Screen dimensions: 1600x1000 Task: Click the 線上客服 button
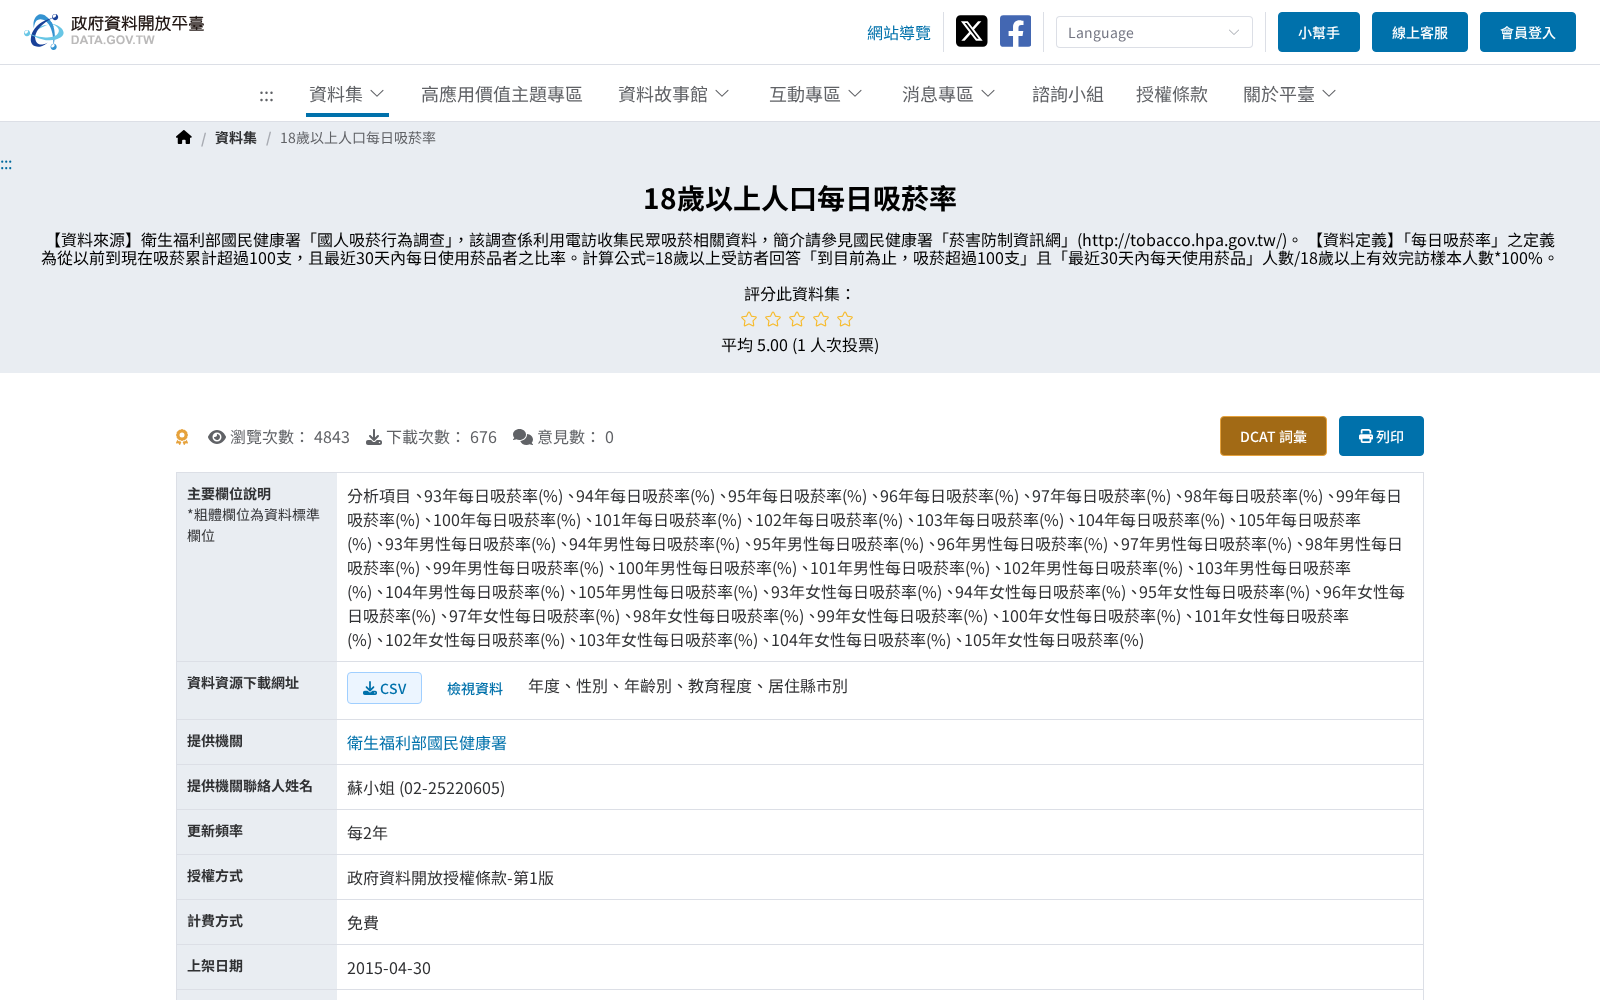[1420, 32]
